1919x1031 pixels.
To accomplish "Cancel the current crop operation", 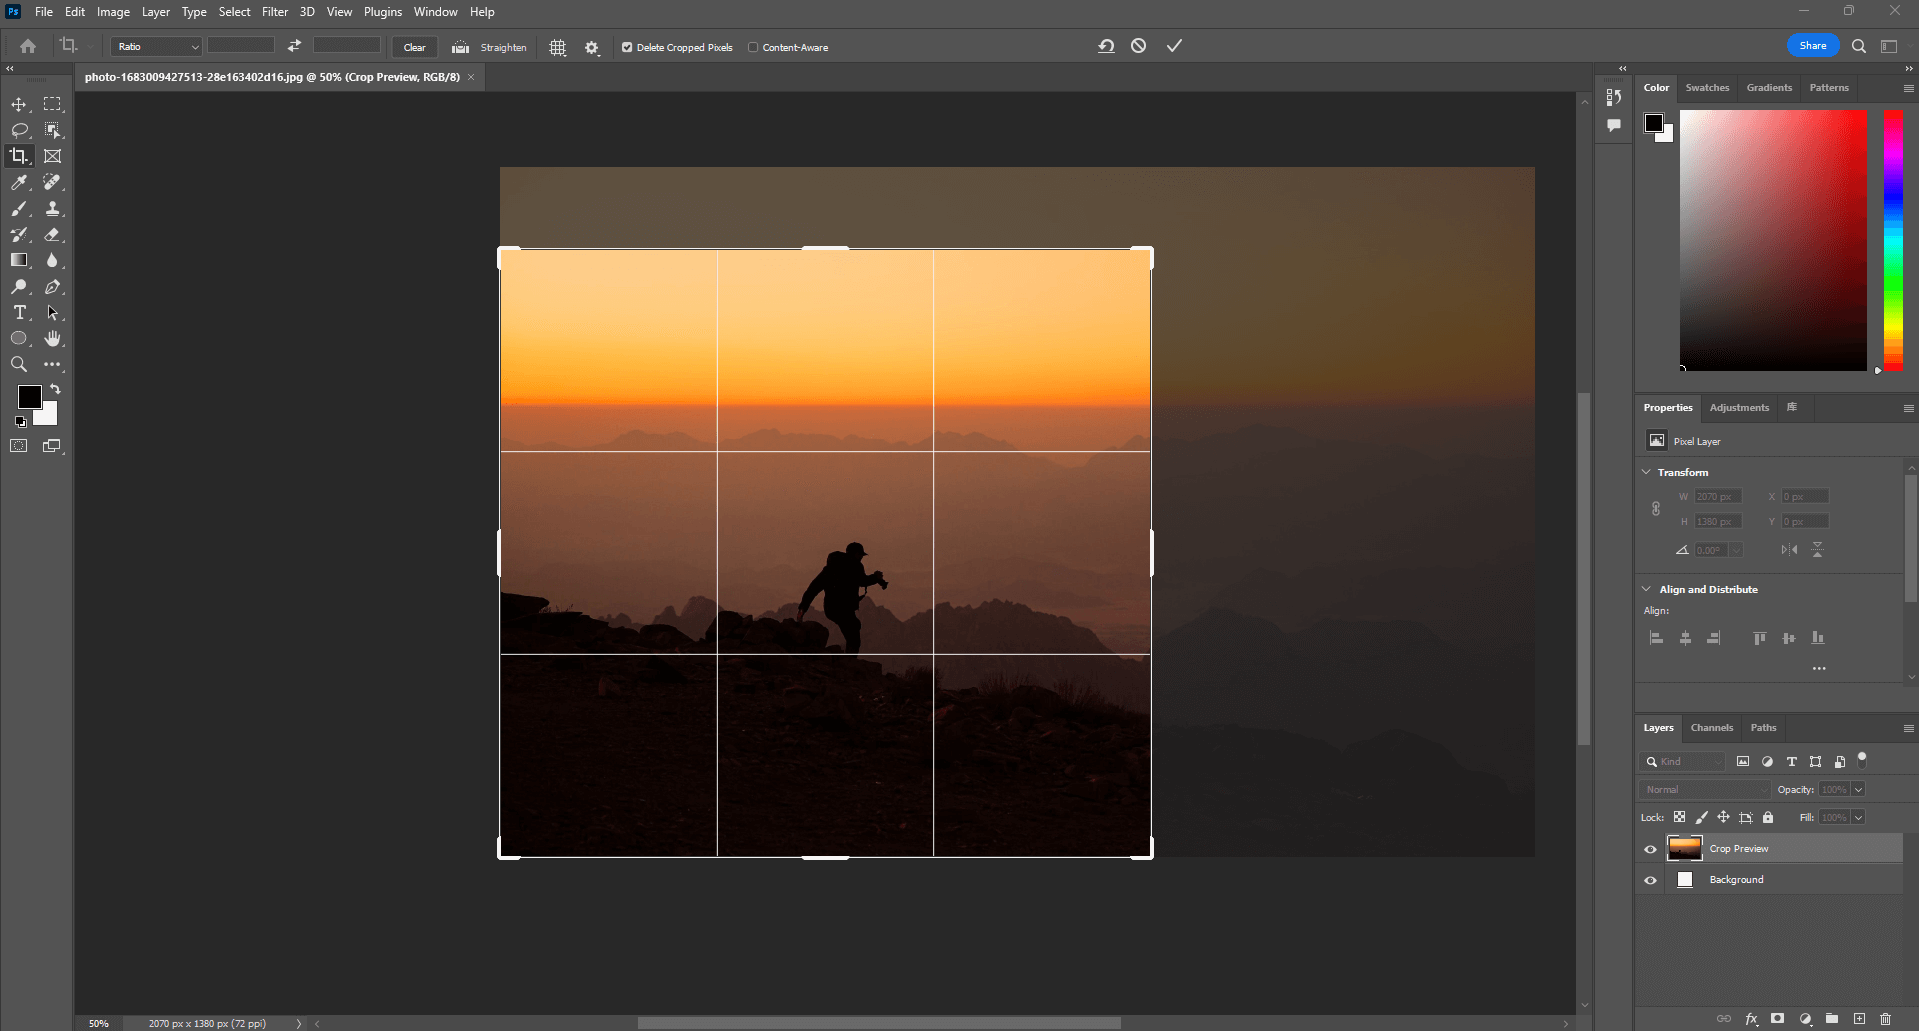I will click(x=1138, y=46).
